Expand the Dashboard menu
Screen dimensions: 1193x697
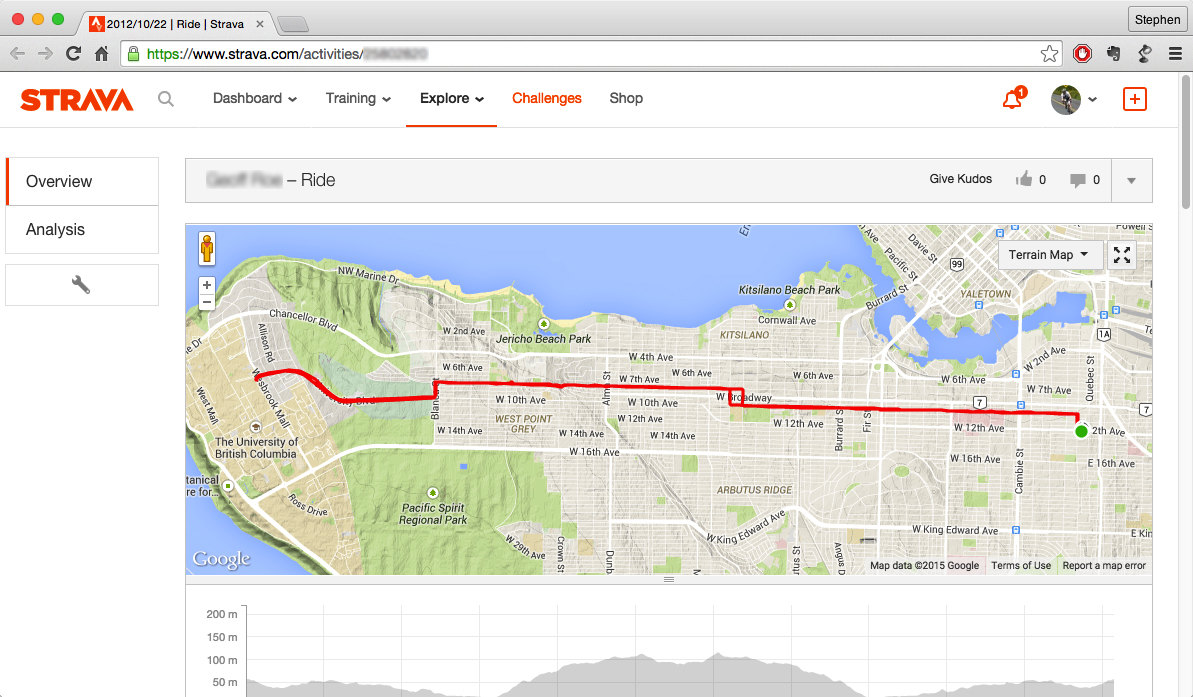click(x=255, y=99)
